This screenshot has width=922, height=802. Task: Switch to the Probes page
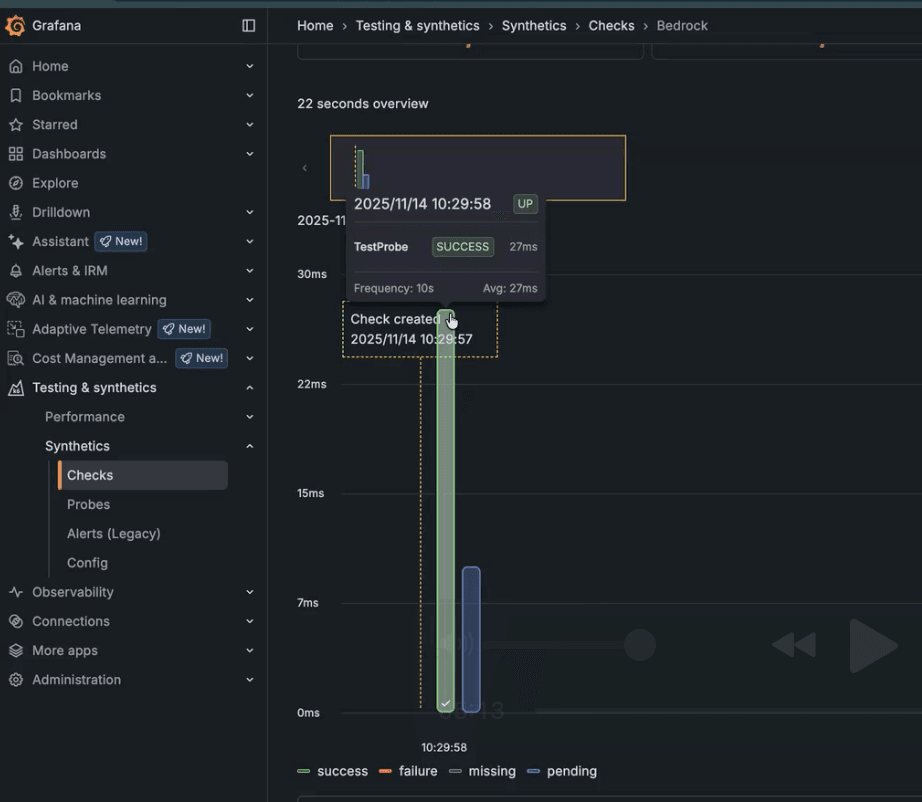pos(88,504)
